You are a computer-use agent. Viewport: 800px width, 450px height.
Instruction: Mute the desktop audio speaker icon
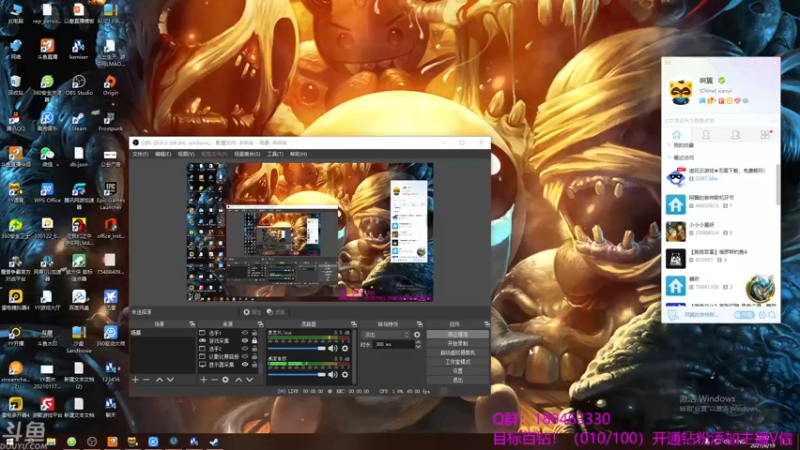coord(333,374)
